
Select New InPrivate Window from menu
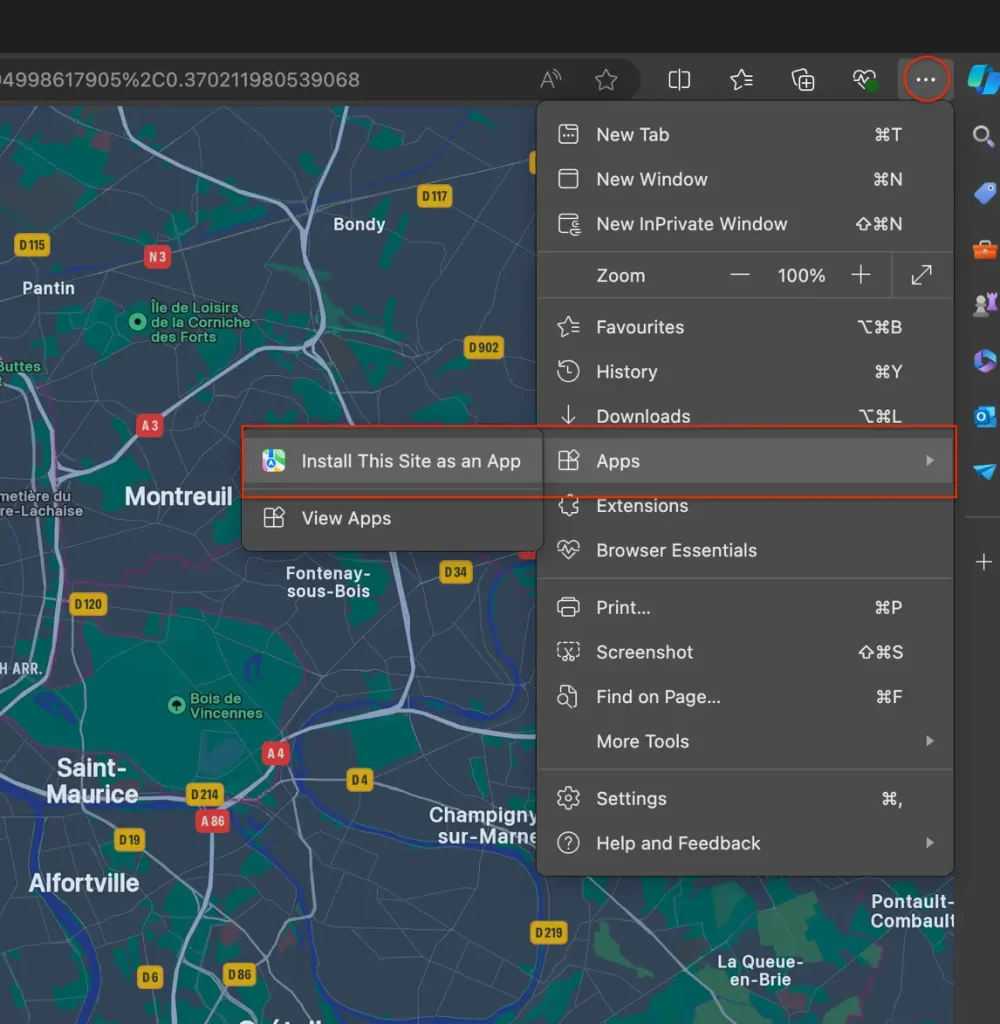click(x=691, y=224)
